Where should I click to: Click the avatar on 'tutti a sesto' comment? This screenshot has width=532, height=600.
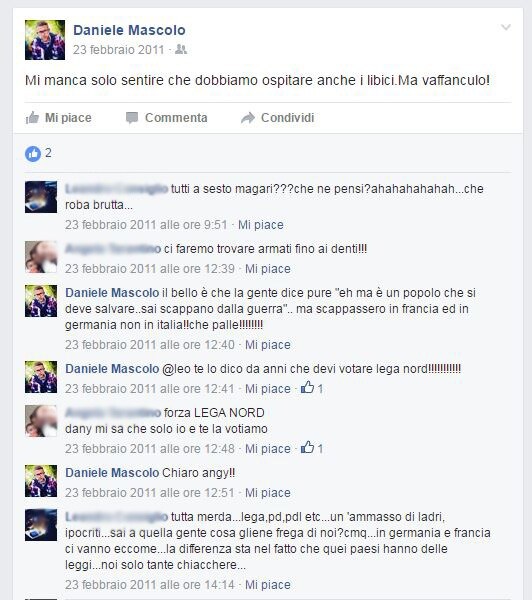click(41, 197)
